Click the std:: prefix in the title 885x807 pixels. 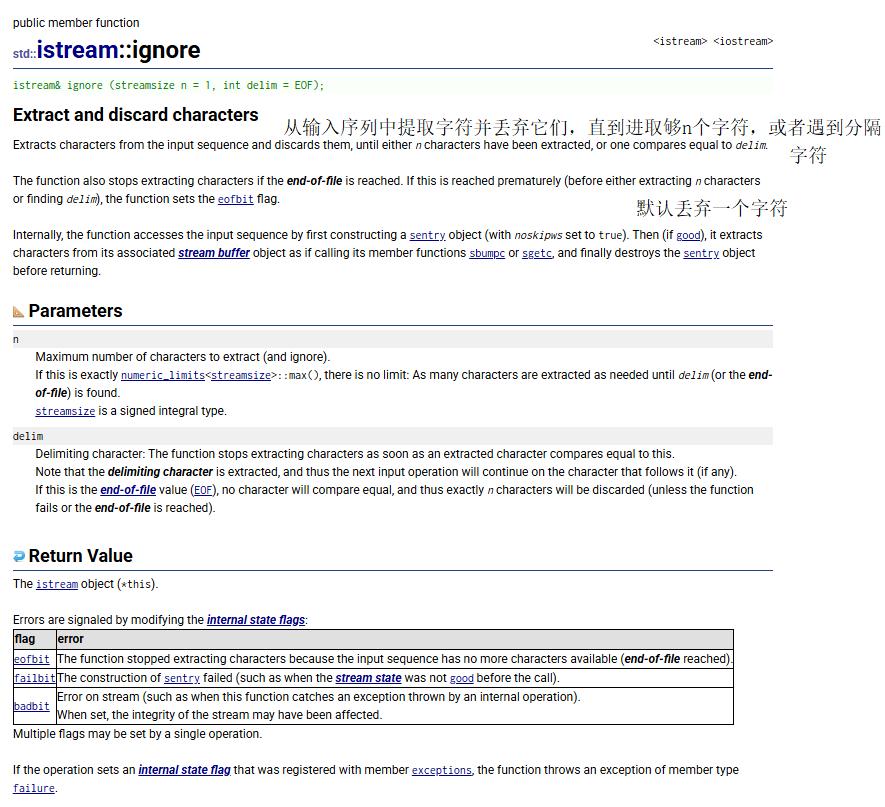tap(25, 54)
